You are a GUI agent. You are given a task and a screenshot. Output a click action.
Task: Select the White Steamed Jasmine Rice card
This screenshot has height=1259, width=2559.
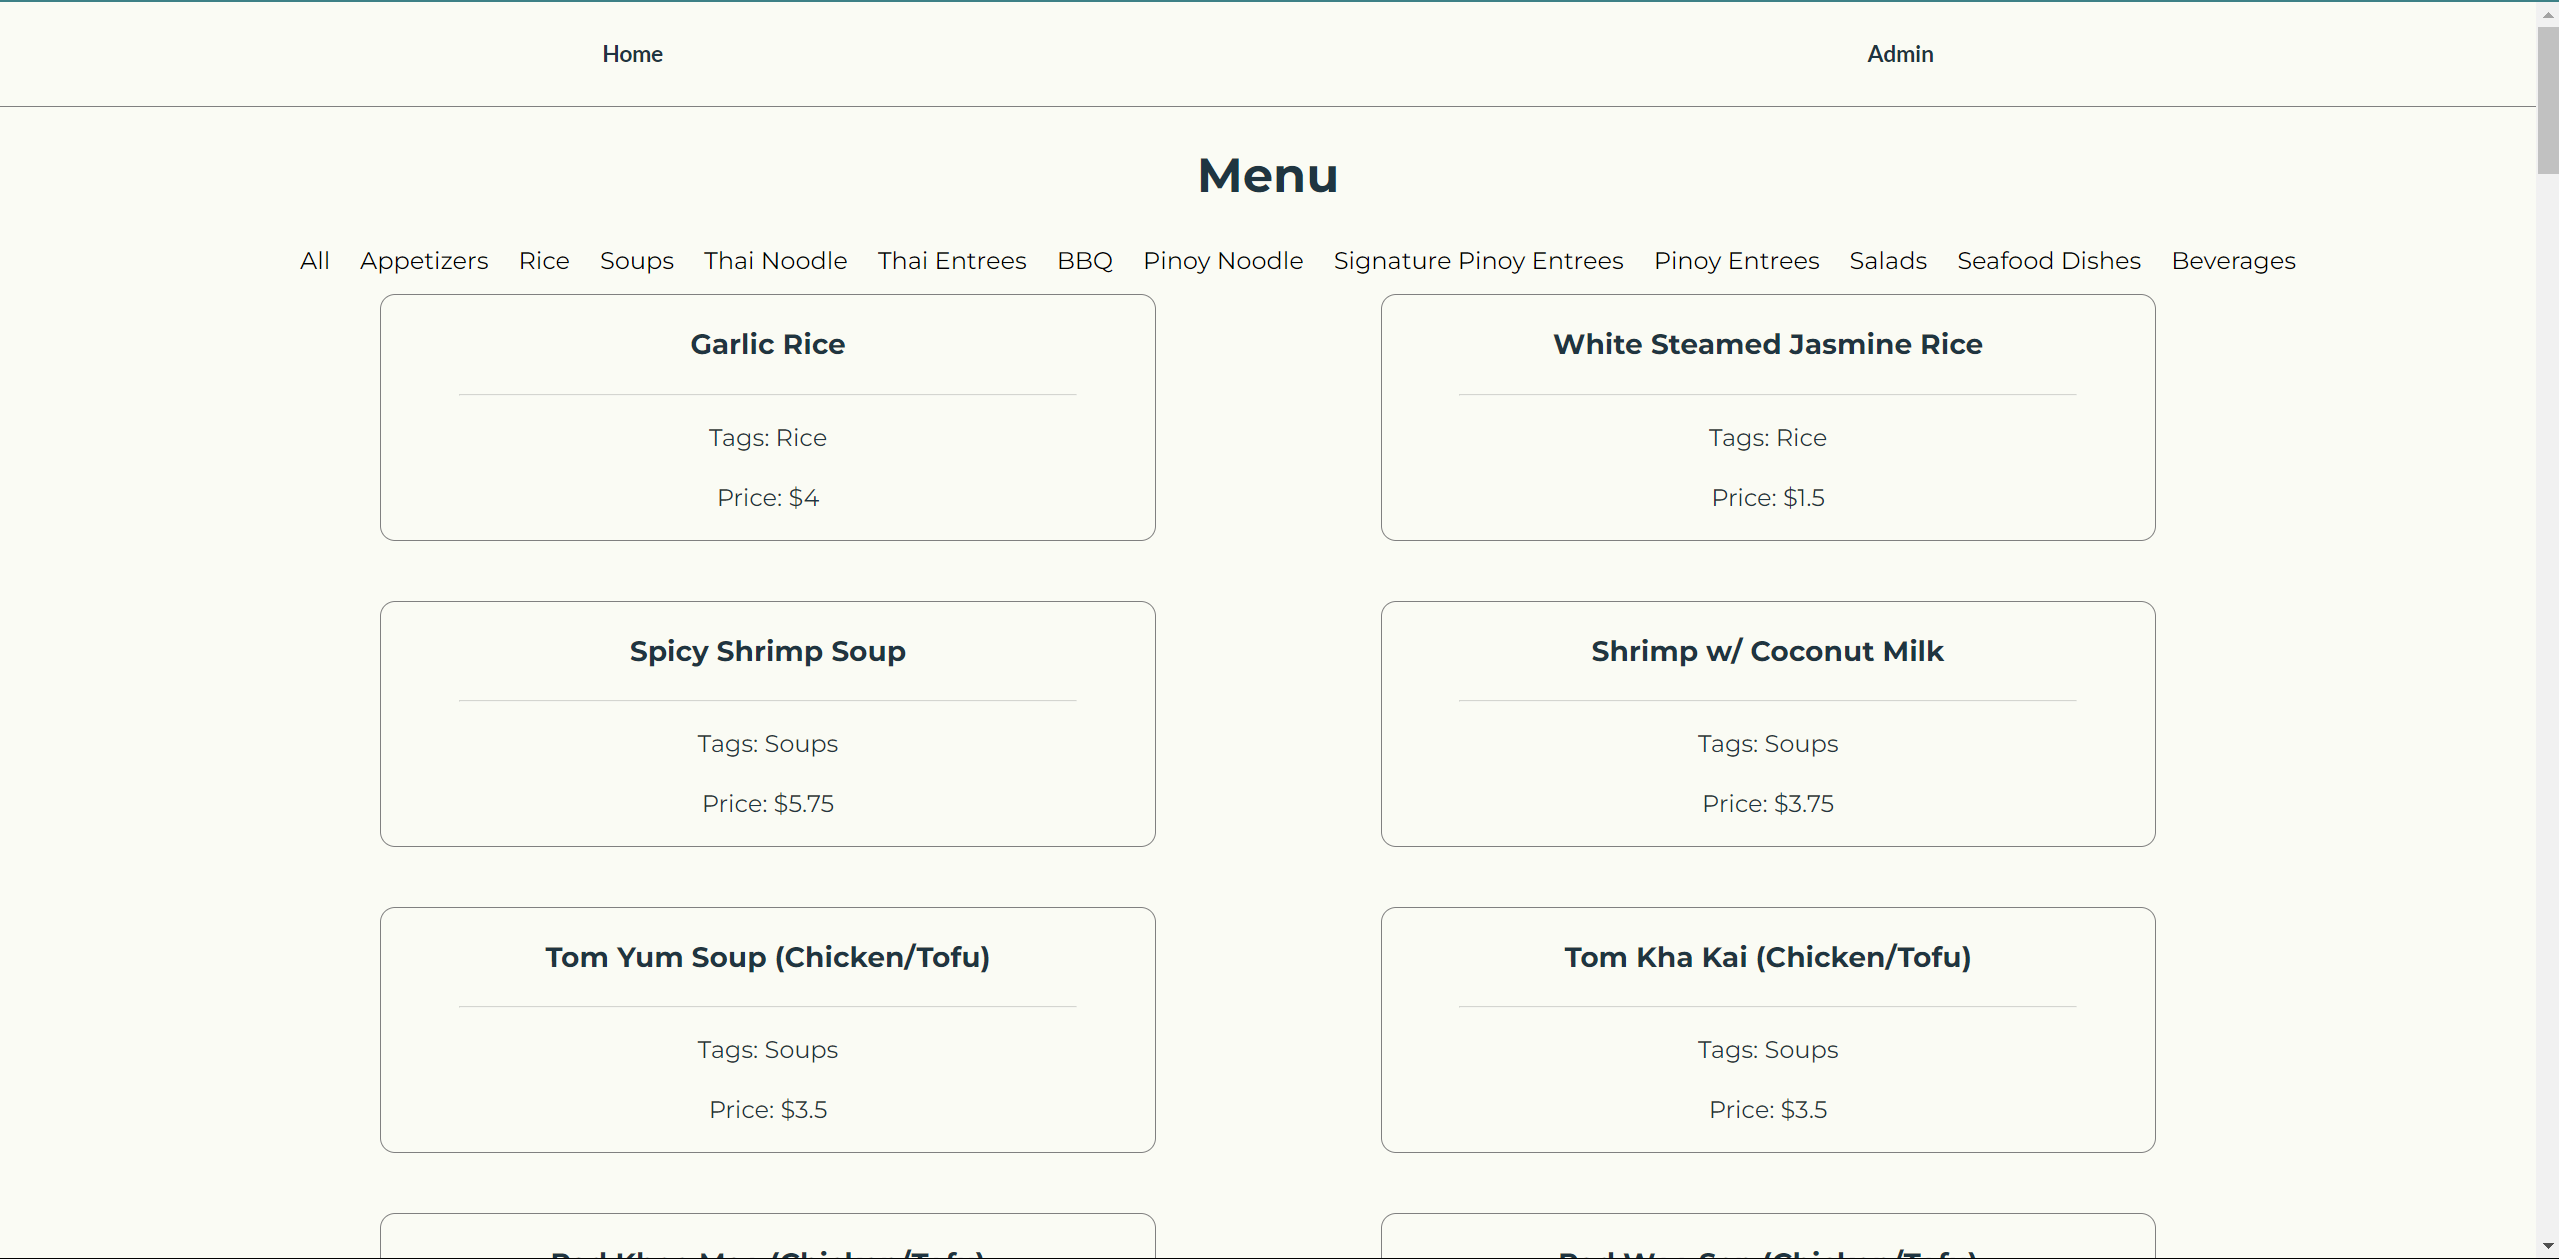coord(1767,417)
